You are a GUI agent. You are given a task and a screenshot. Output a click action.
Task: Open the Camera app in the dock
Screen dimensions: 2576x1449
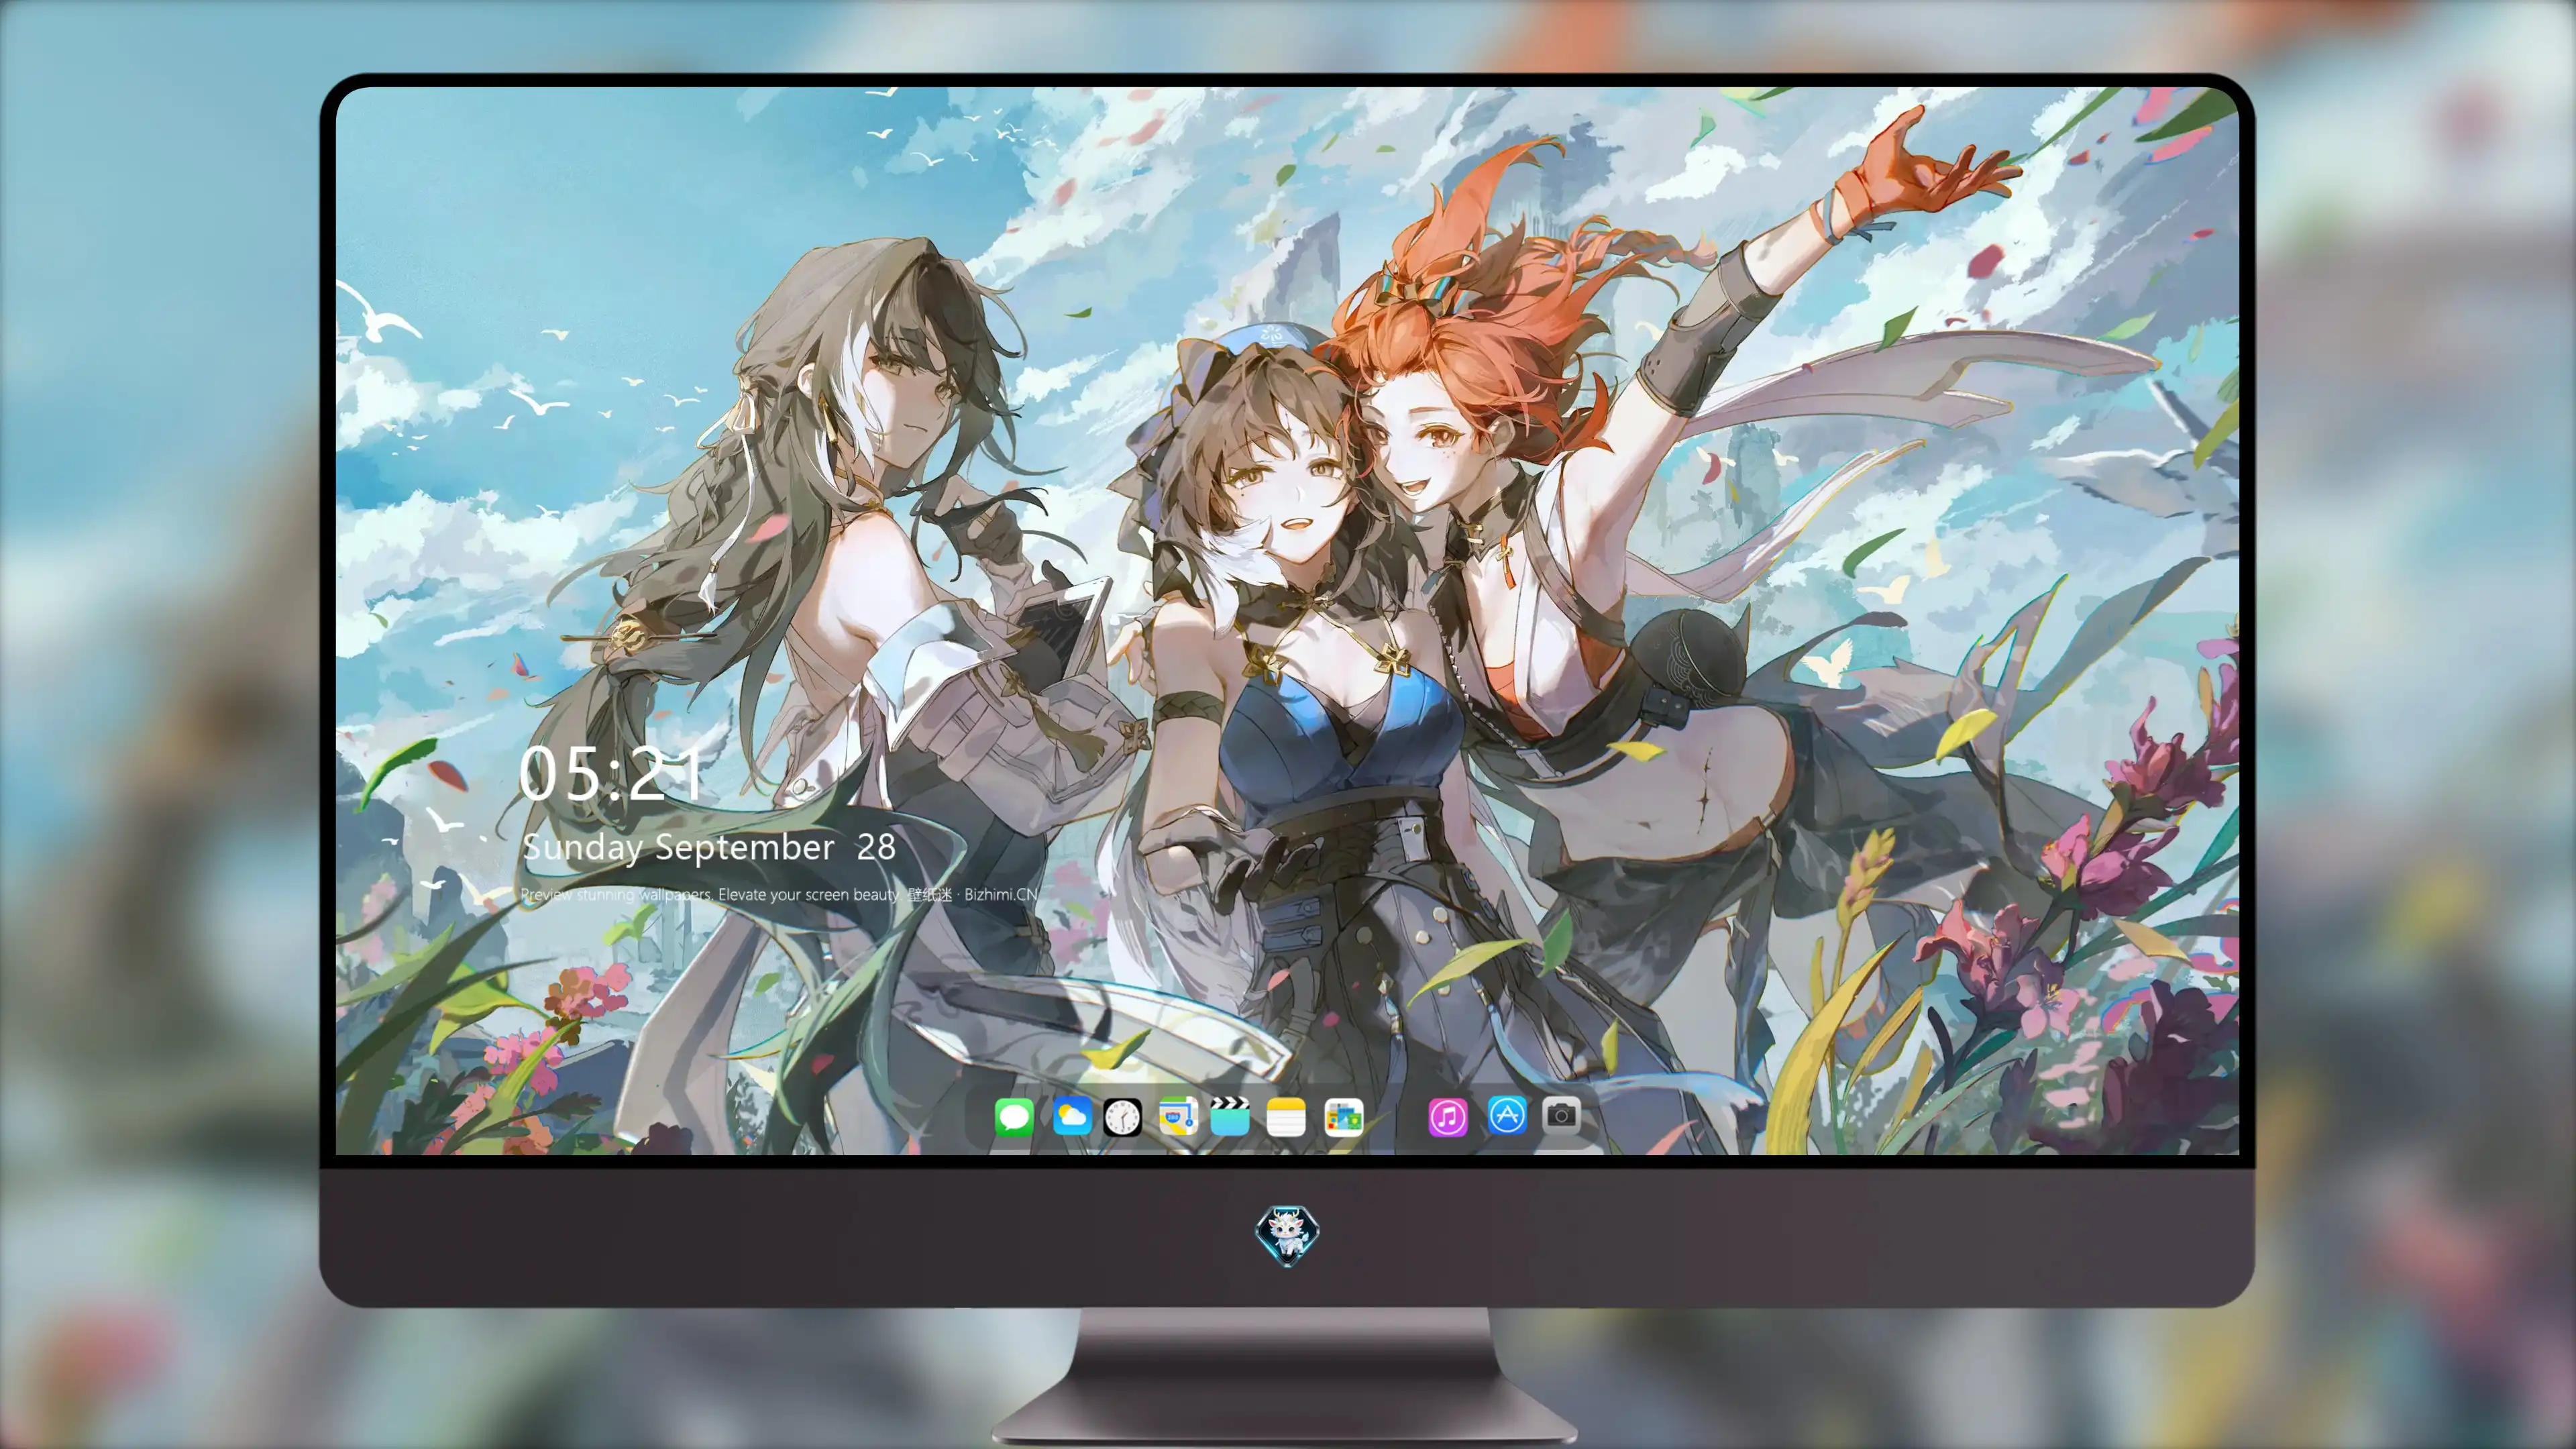(1561, 1115)
